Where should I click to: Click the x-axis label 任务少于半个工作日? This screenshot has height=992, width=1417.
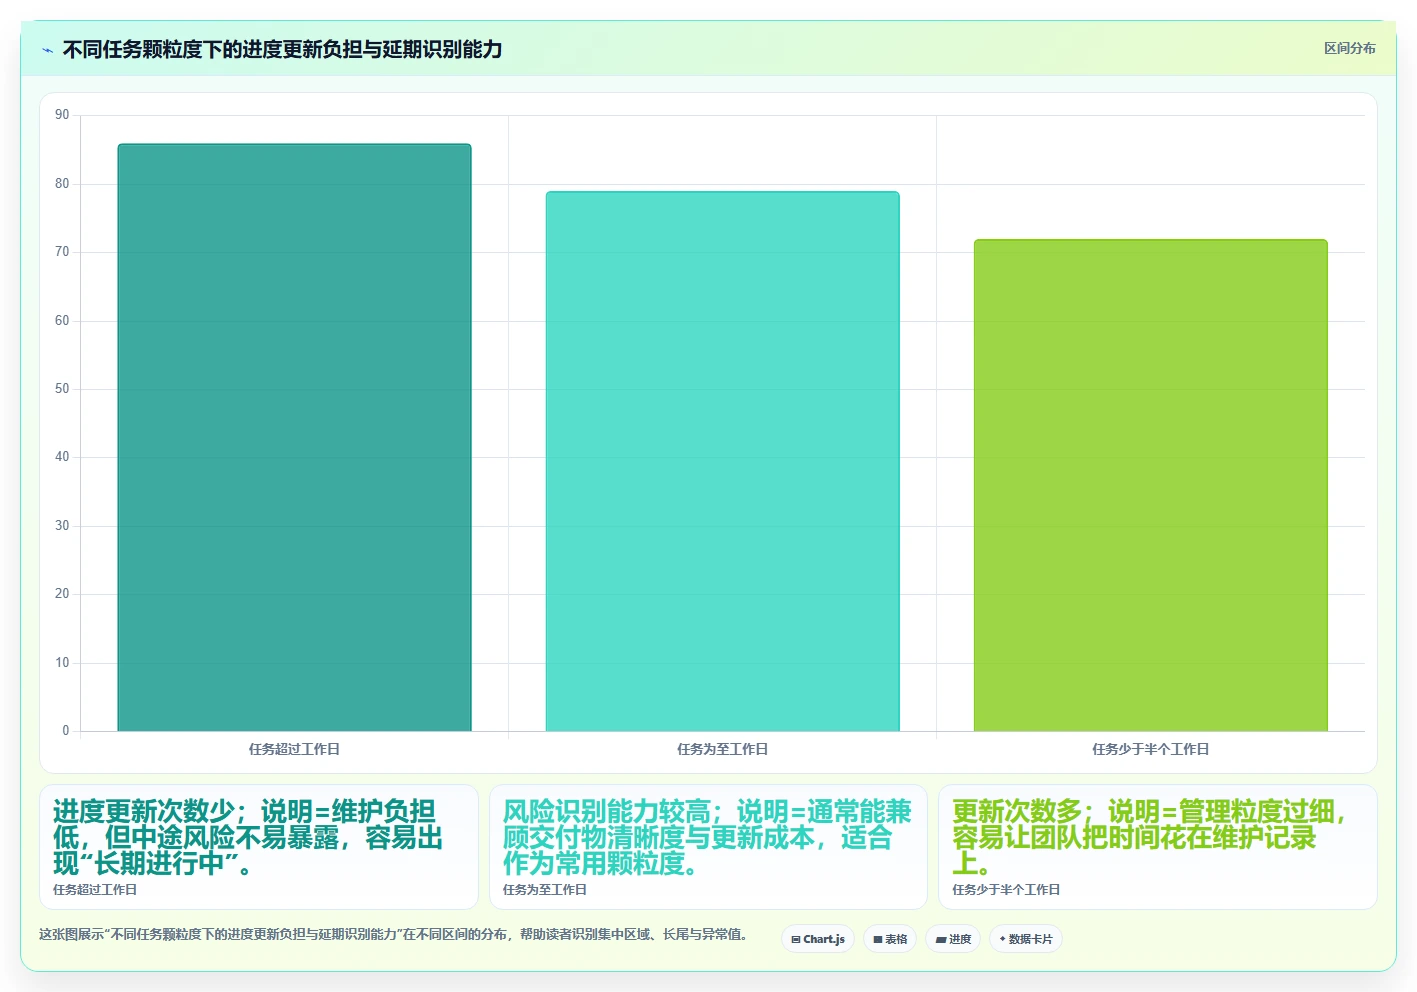pos(1150,749)
